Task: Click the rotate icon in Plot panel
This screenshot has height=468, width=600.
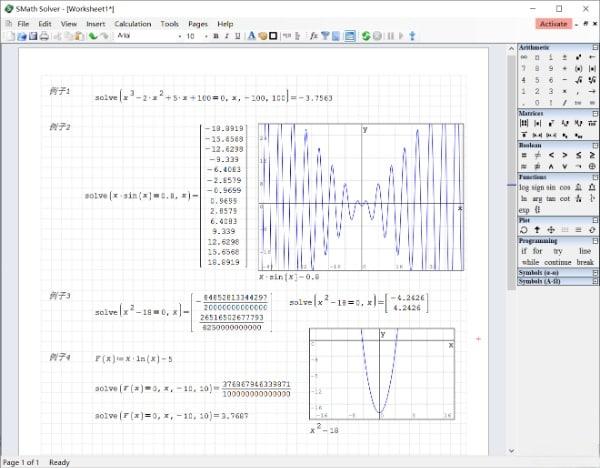Action: (524, 230)
